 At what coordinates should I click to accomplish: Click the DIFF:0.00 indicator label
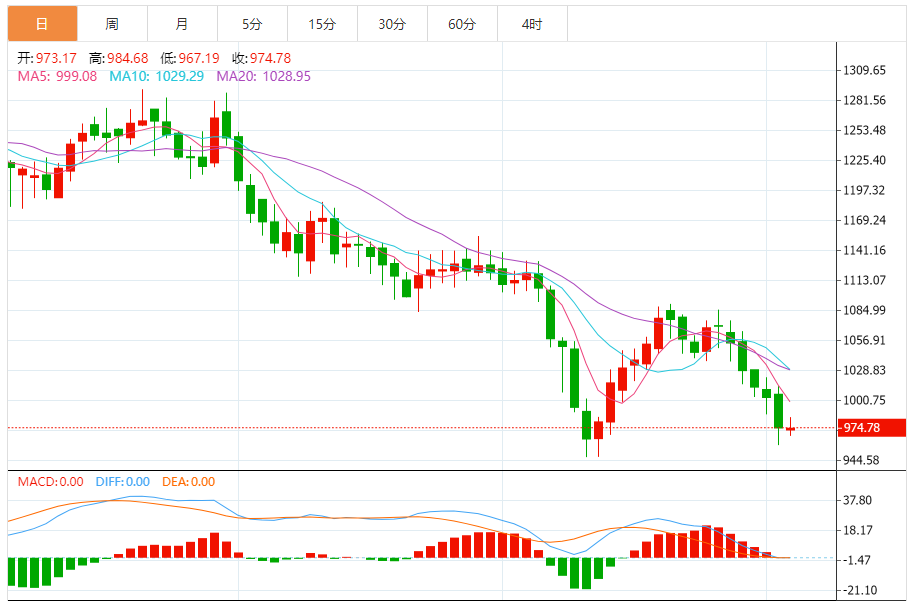click(123, 482)
